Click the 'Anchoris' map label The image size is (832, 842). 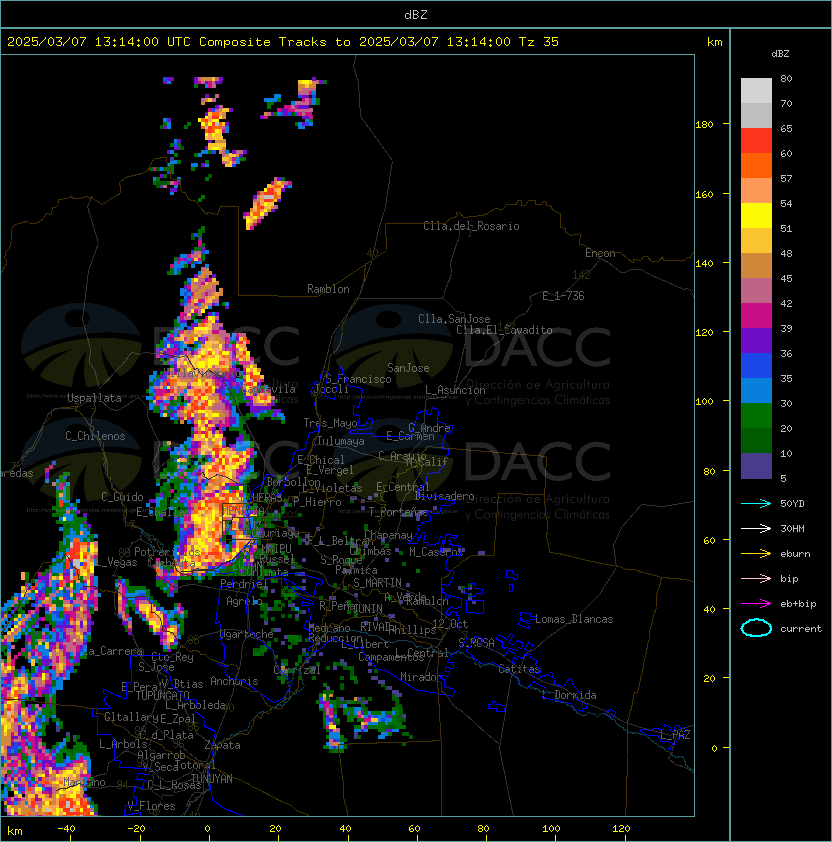pos(234,681)
